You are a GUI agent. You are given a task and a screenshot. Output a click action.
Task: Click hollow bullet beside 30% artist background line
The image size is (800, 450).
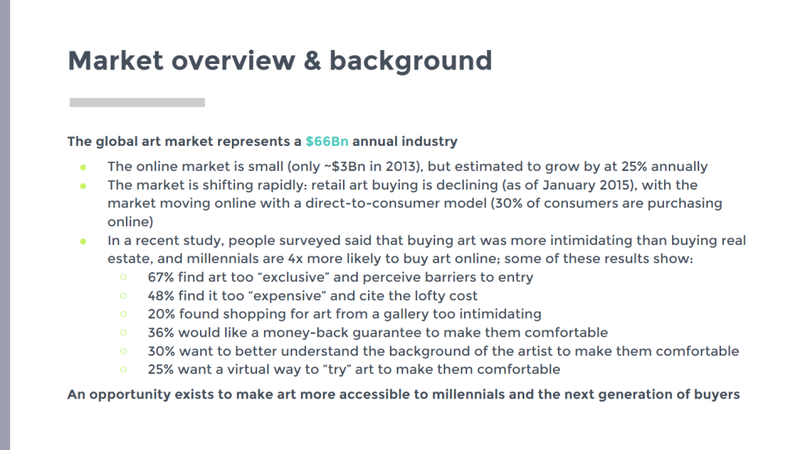[x=123, y=351]
